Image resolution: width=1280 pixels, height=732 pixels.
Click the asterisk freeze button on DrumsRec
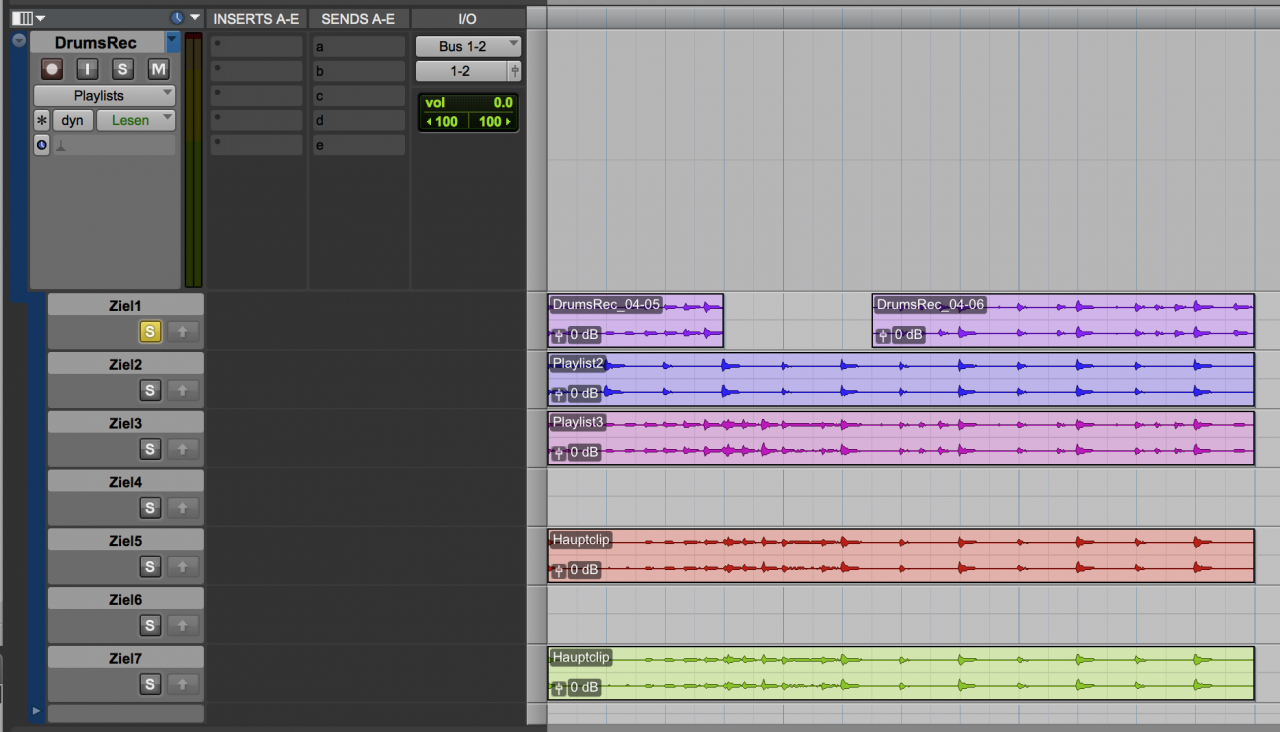coord(41,120)
